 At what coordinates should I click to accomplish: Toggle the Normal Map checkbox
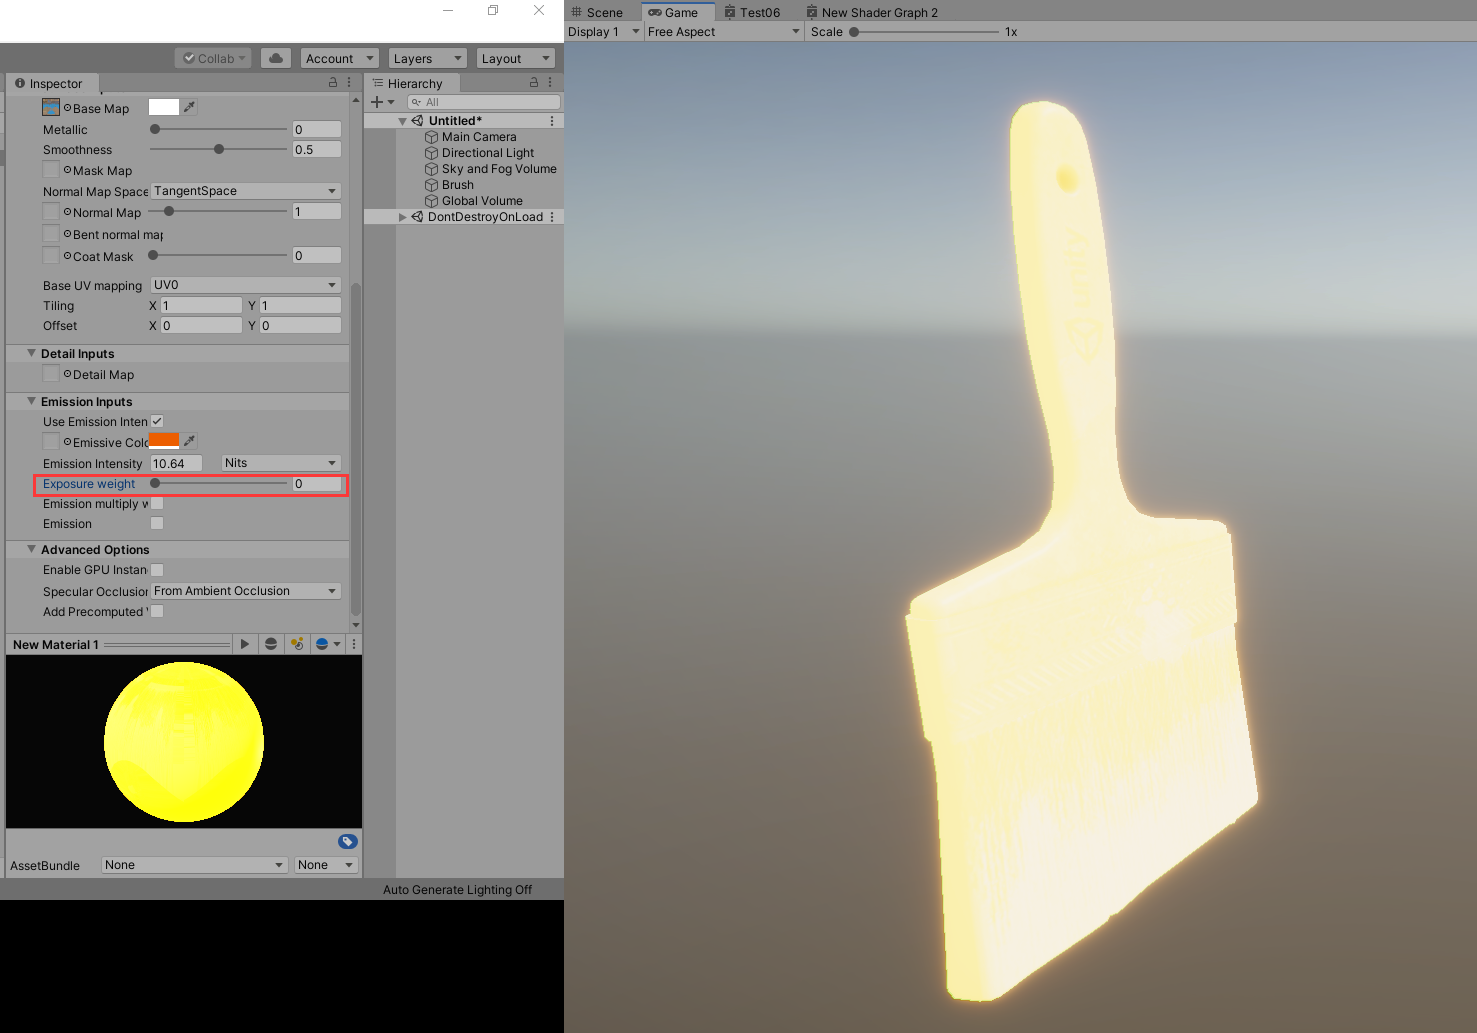(51, 211)
